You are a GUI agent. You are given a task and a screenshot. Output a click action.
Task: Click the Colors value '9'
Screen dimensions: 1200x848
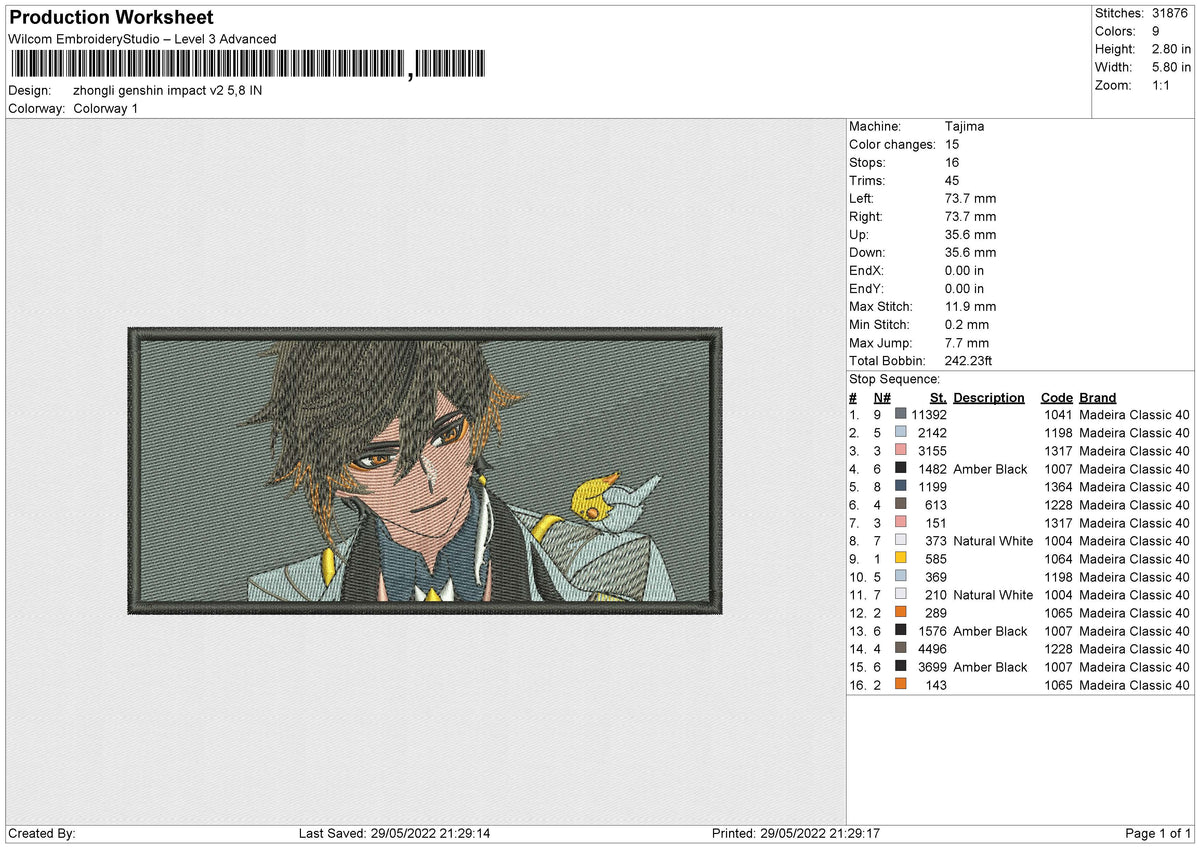[1156, 31]
